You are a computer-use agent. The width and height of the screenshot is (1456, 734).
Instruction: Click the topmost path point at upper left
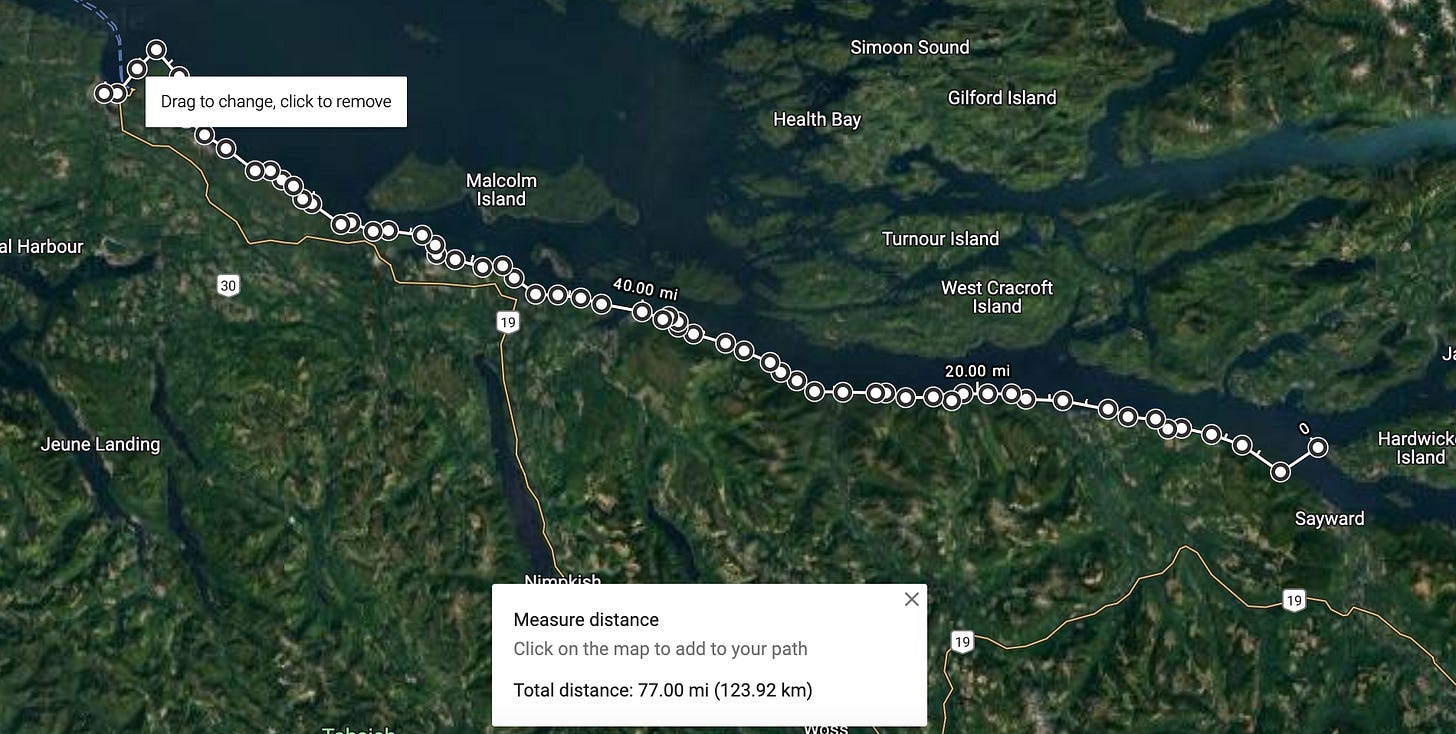tap(157, 49)
